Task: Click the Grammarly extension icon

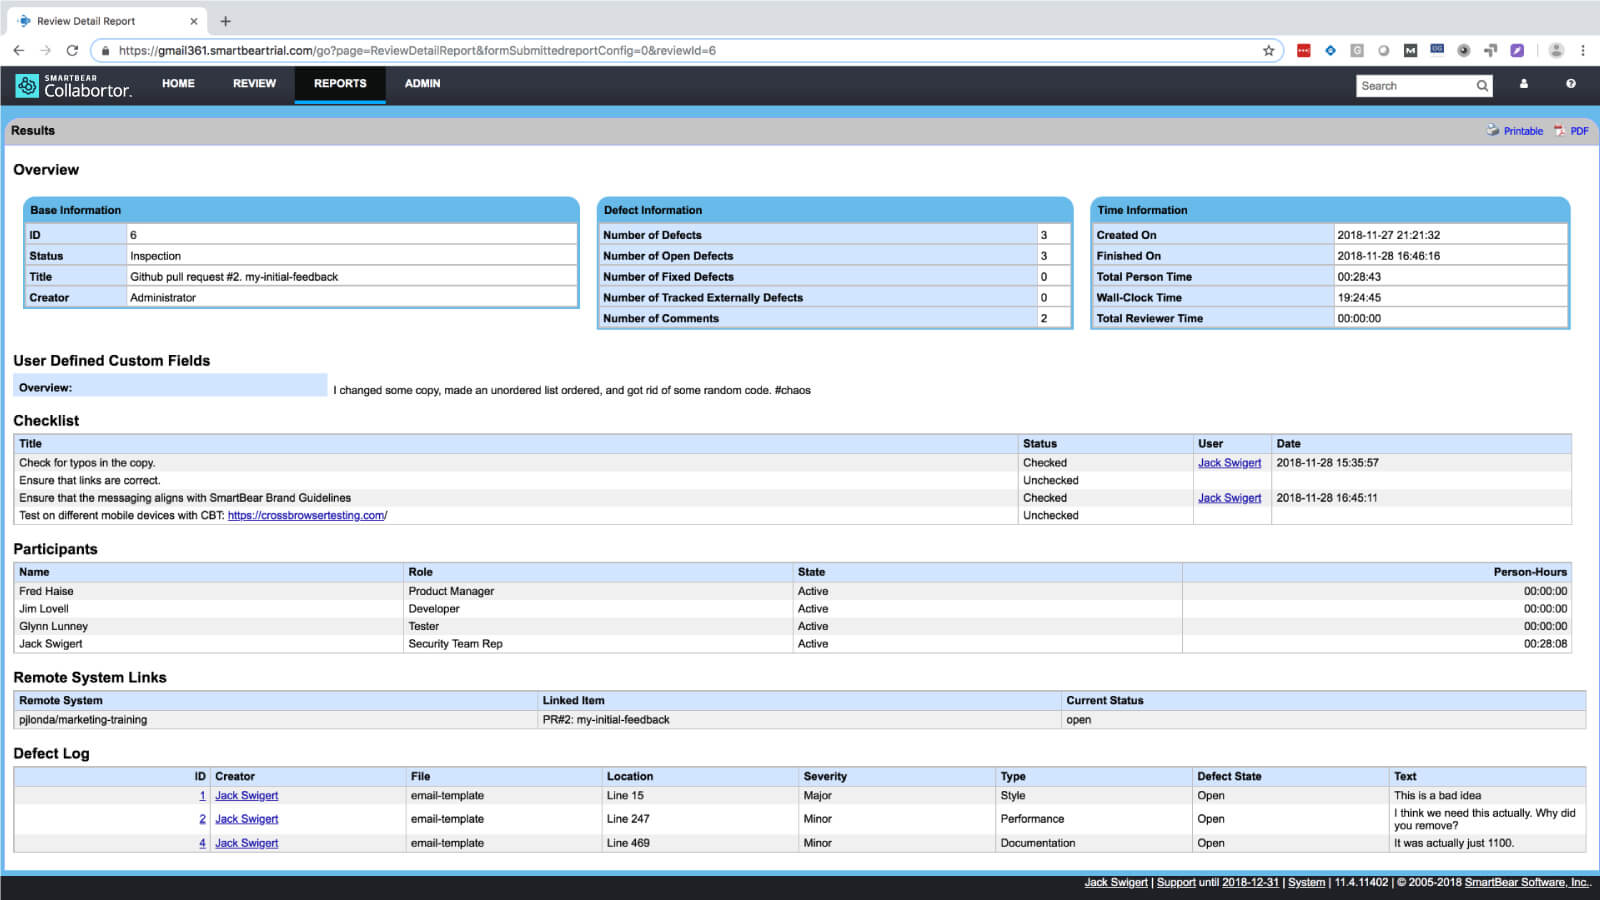Action: coord(1357,50)
